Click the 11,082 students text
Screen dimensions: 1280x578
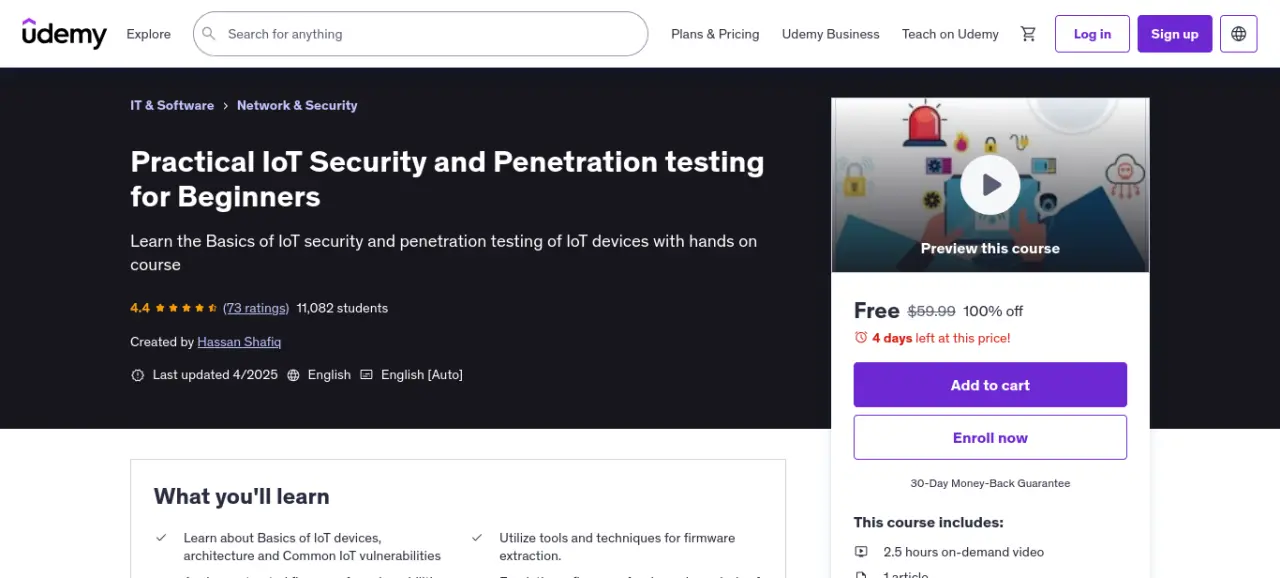click(x=342, y=308)
